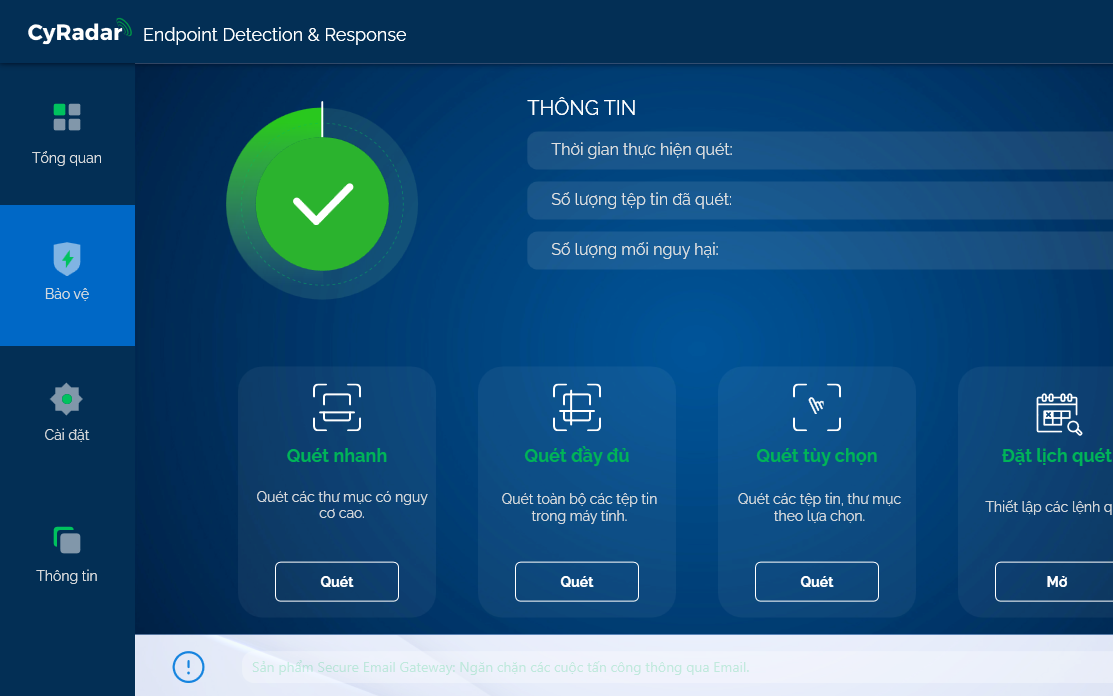Viewport: 1113px width, 696px height.
Task: Open the Thông tin tab label
Action: click(x=67, y=576)
